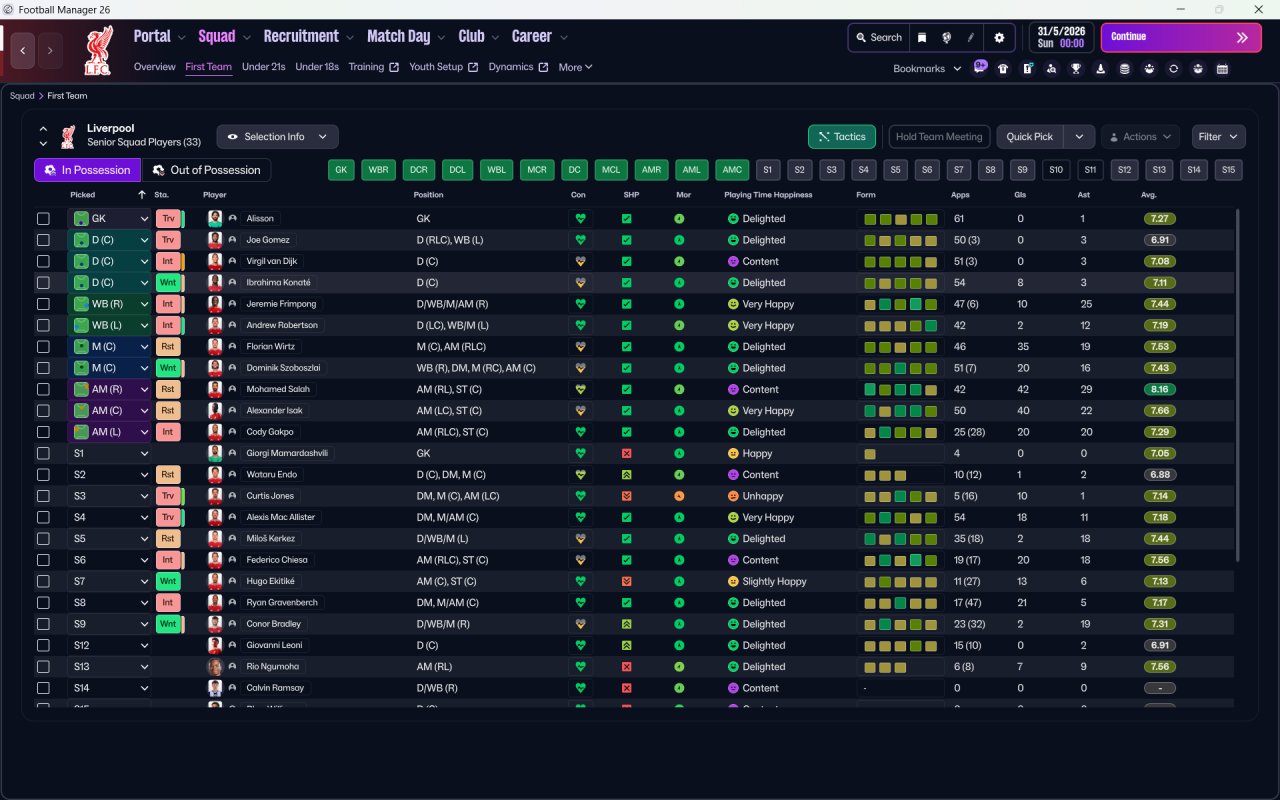The height and width of the screenshot is (800, 1280).
Task: Open the WB (R) position dropdown for Frimpong
Action: 110,304
